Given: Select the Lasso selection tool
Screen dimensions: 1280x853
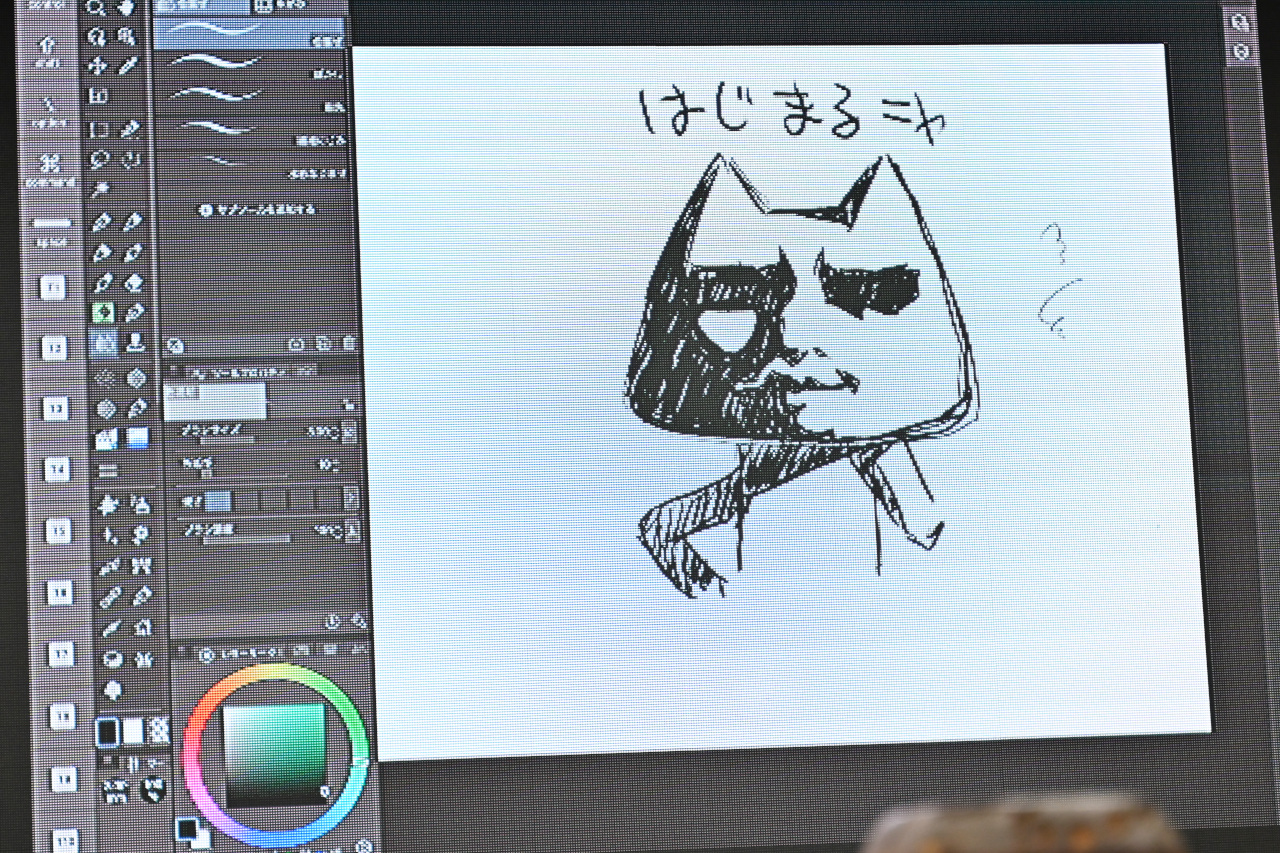Looking at the screenshot, I should click(x=98, y=160).
